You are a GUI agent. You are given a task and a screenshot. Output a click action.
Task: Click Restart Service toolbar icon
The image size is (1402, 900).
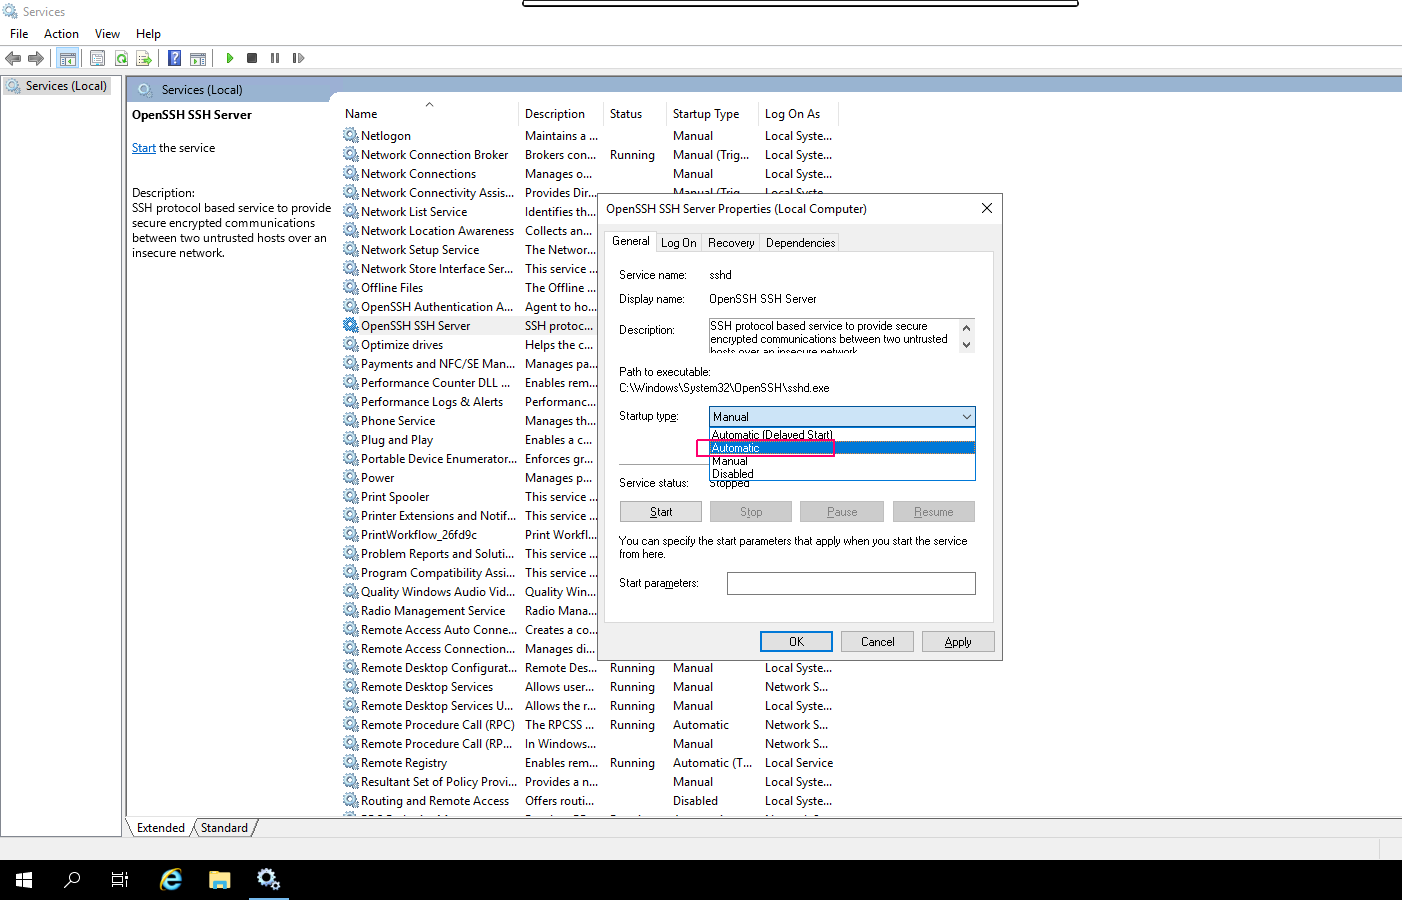click(298, 58)
